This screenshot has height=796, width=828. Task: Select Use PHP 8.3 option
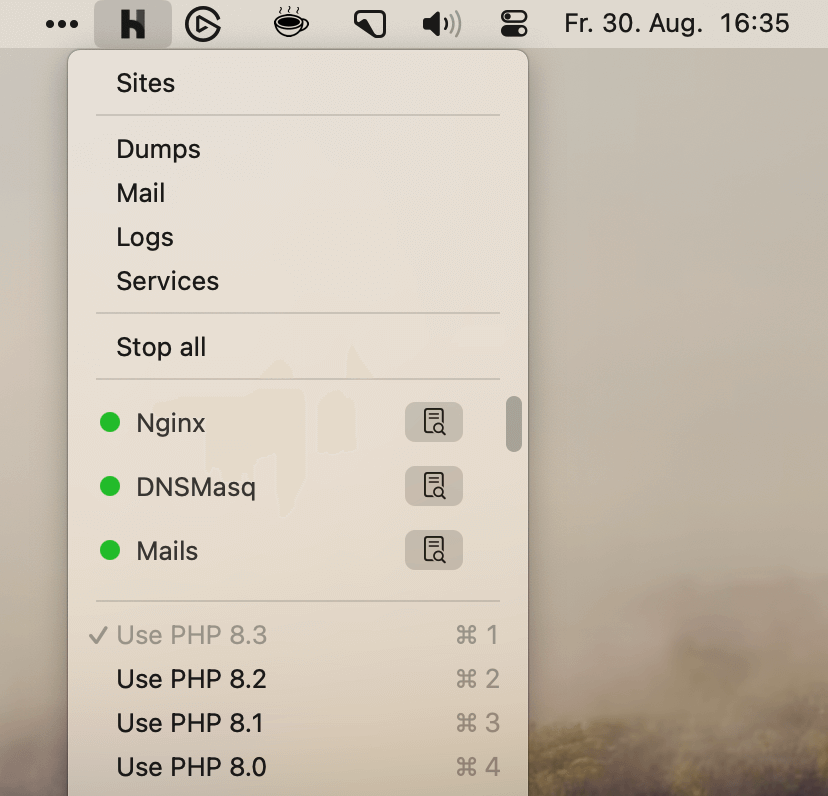click(298, 635)
